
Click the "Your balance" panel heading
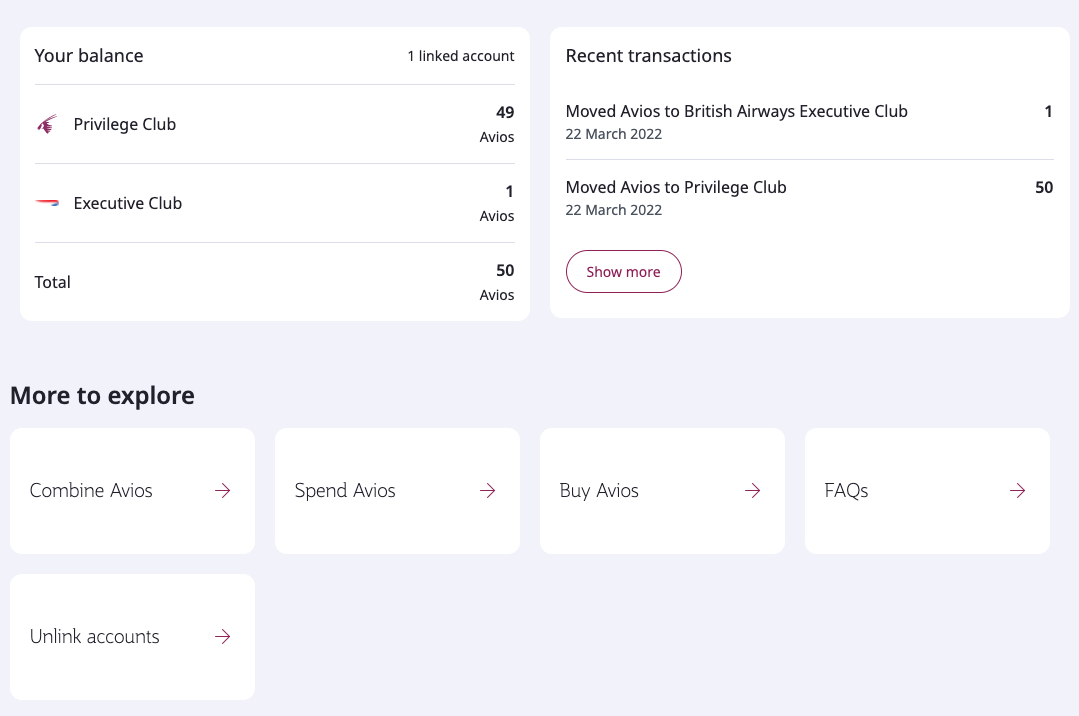(x=89, y=55)
